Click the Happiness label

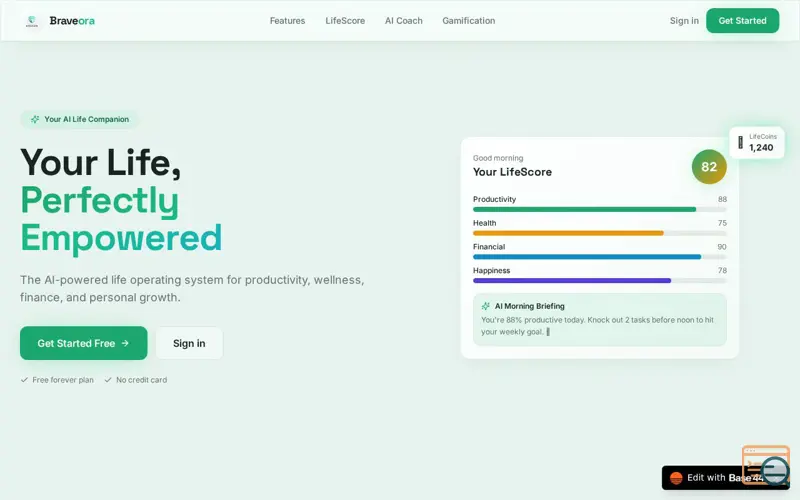(491, 270)
